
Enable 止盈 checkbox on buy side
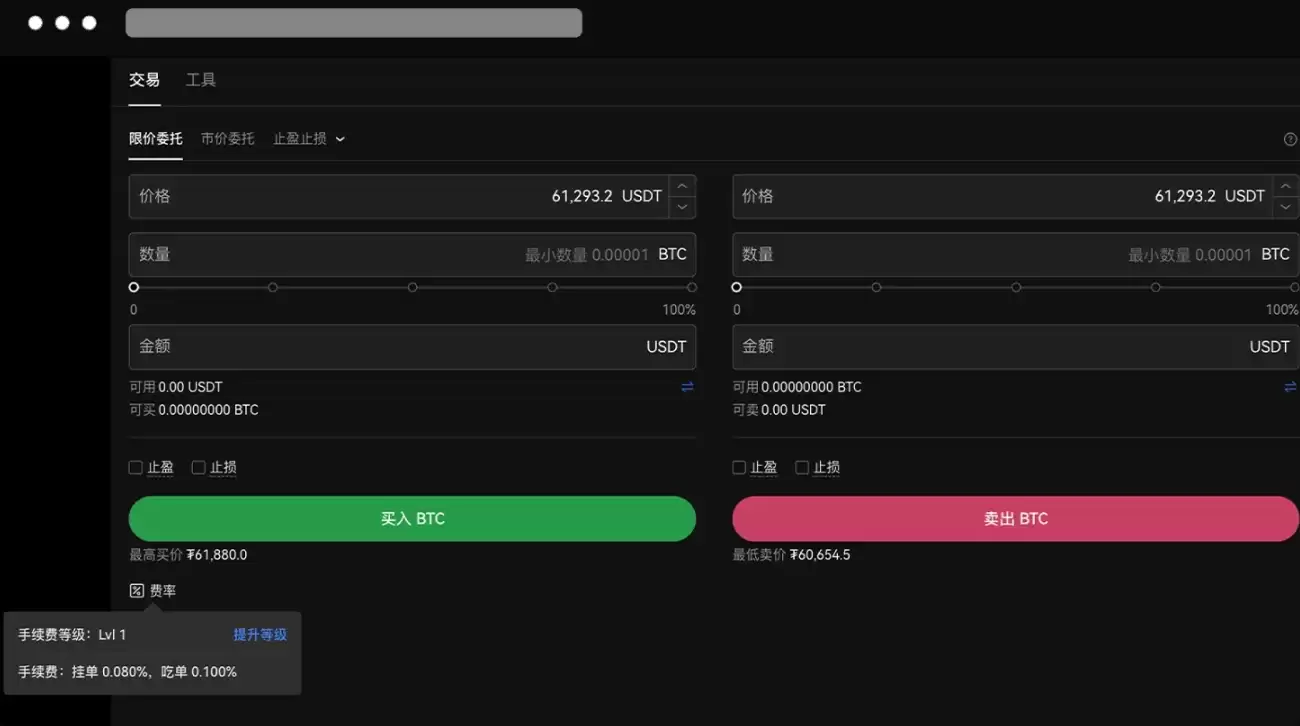(135, 467)
